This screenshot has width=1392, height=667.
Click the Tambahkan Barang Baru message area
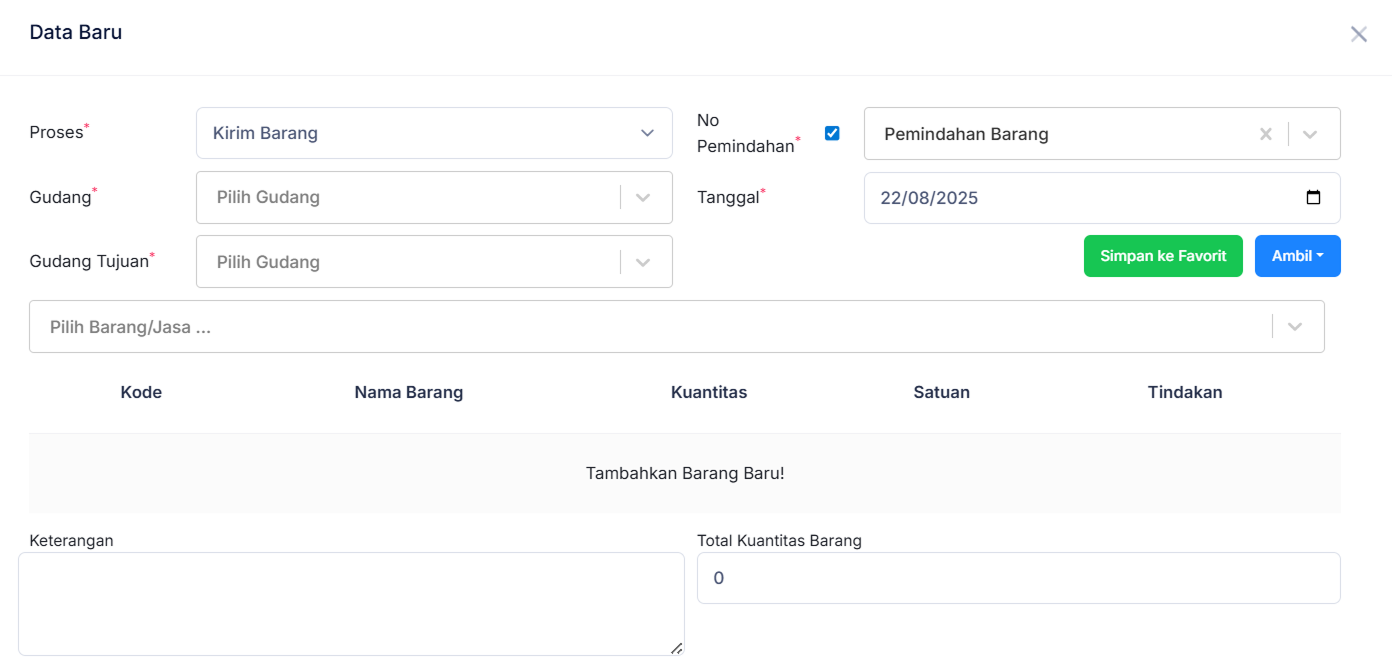tap(686, 472)
